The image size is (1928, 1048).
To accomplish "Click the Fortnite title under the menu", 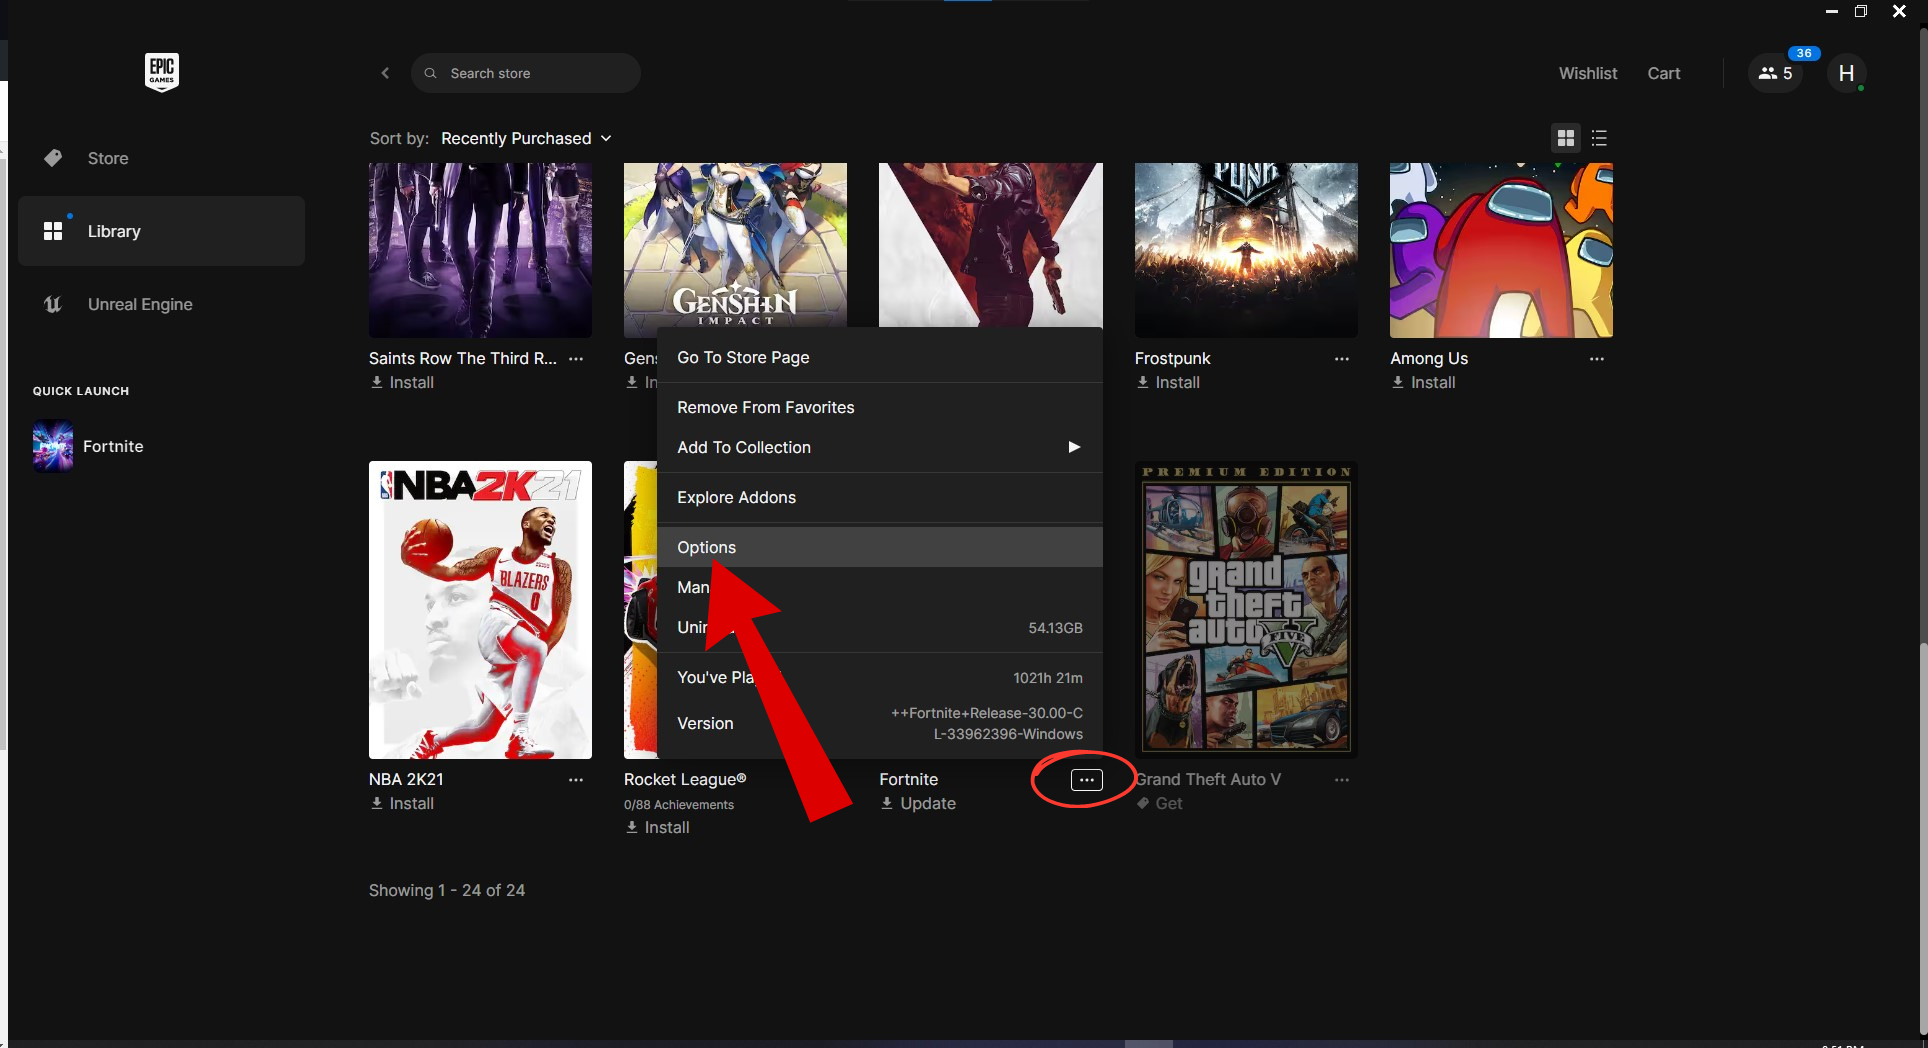I will [909, 779].
